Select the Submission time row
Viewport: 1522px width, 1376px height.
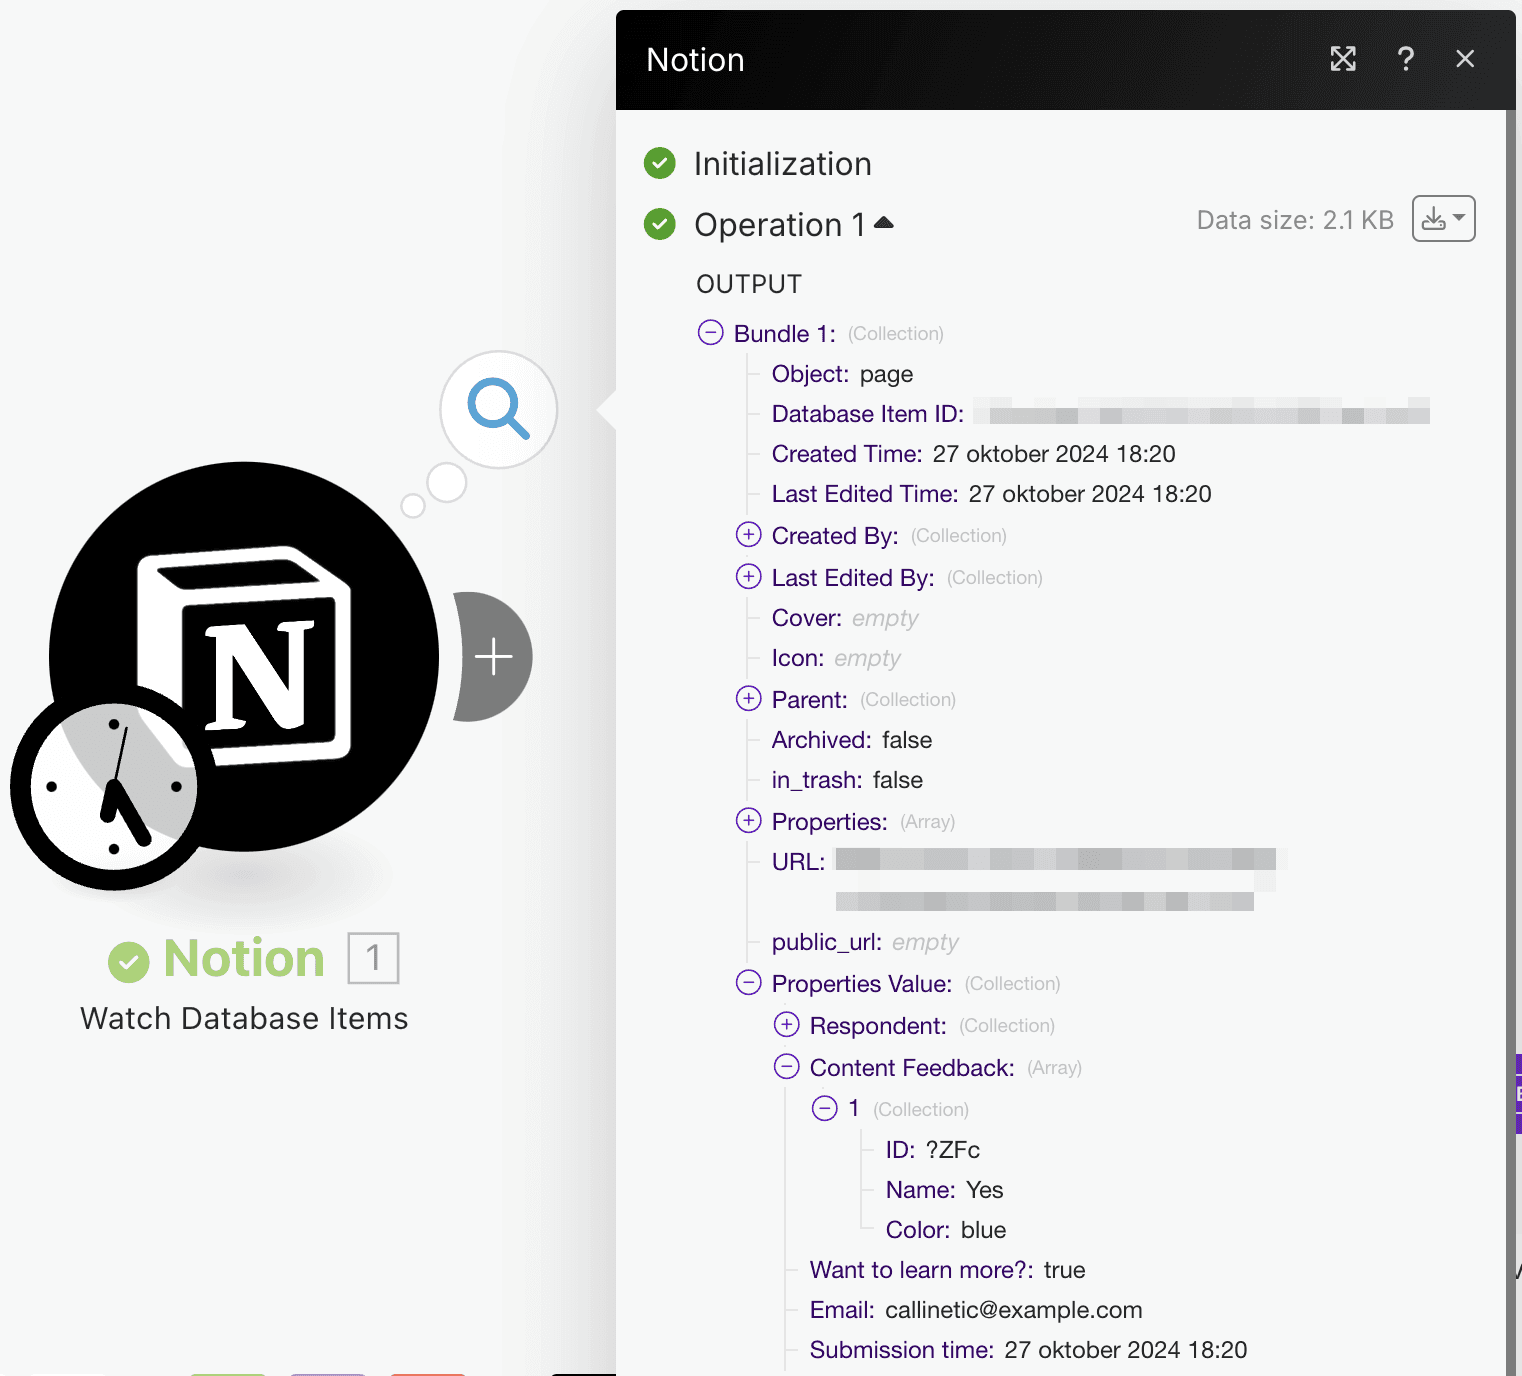(x=1028, y=1350)
